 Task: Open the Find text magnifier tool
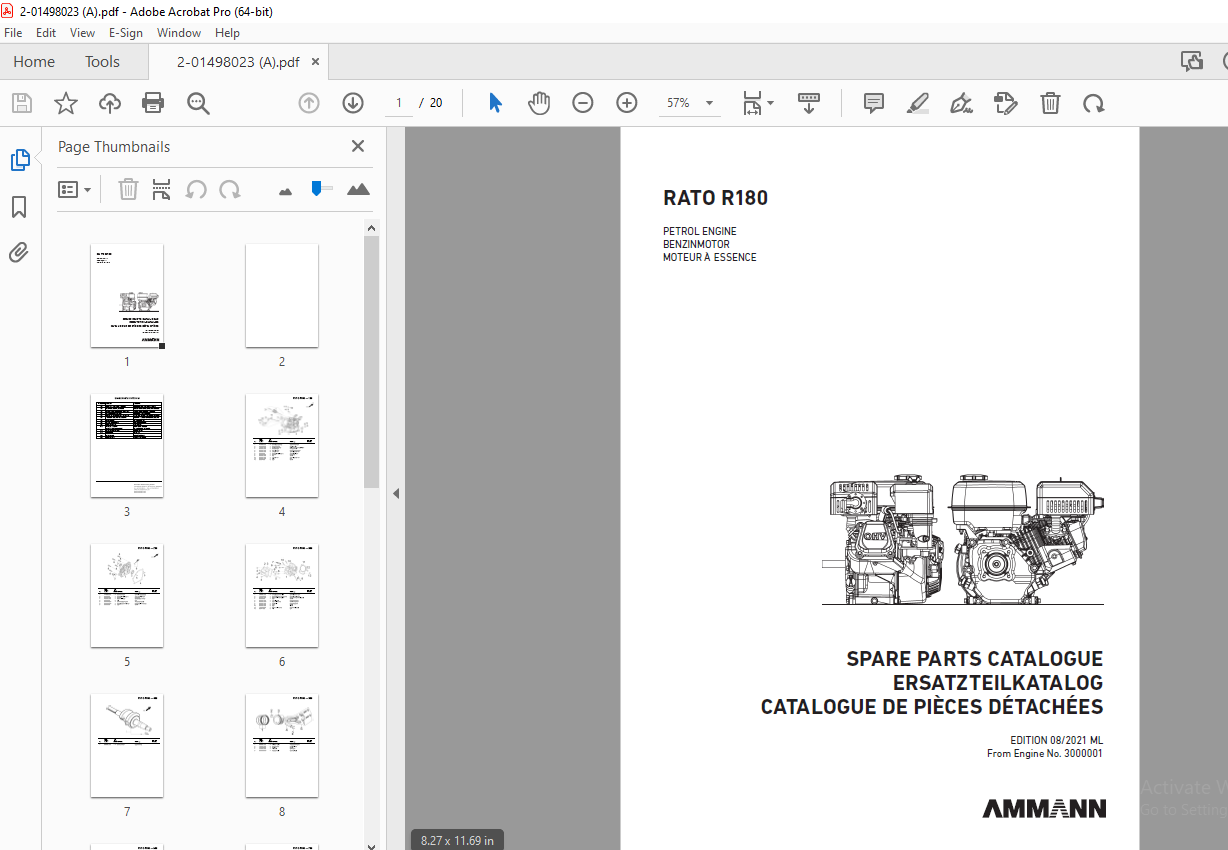(197, 103)
